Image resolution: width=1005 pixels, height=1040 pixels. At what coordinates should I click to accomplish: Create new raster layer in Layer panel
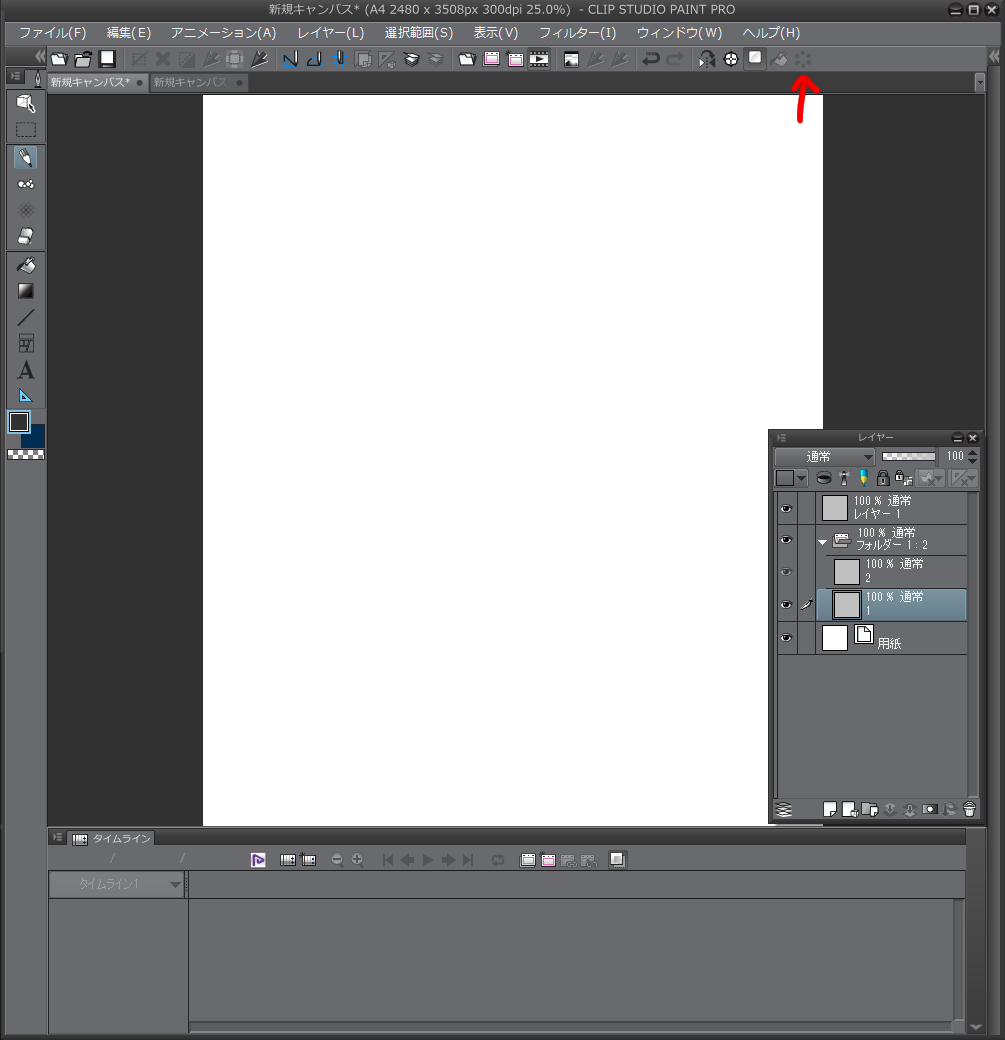pos(829,809)
